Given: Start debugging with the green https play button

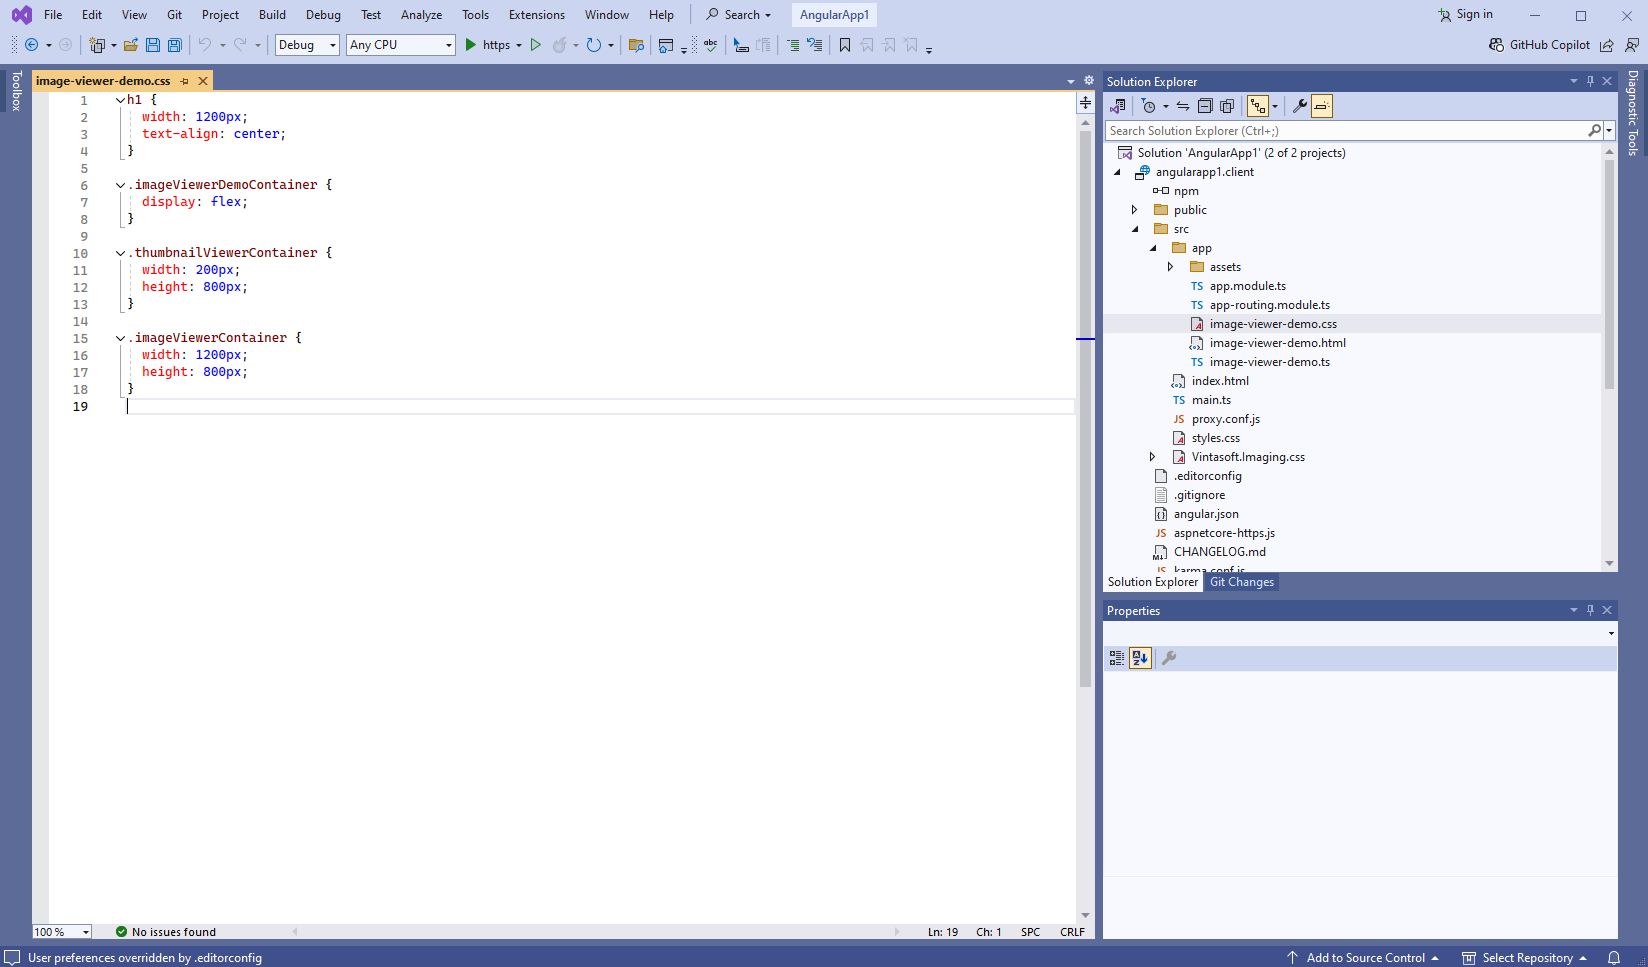Looking at the screenshot, I should click(x=471, y=45).
